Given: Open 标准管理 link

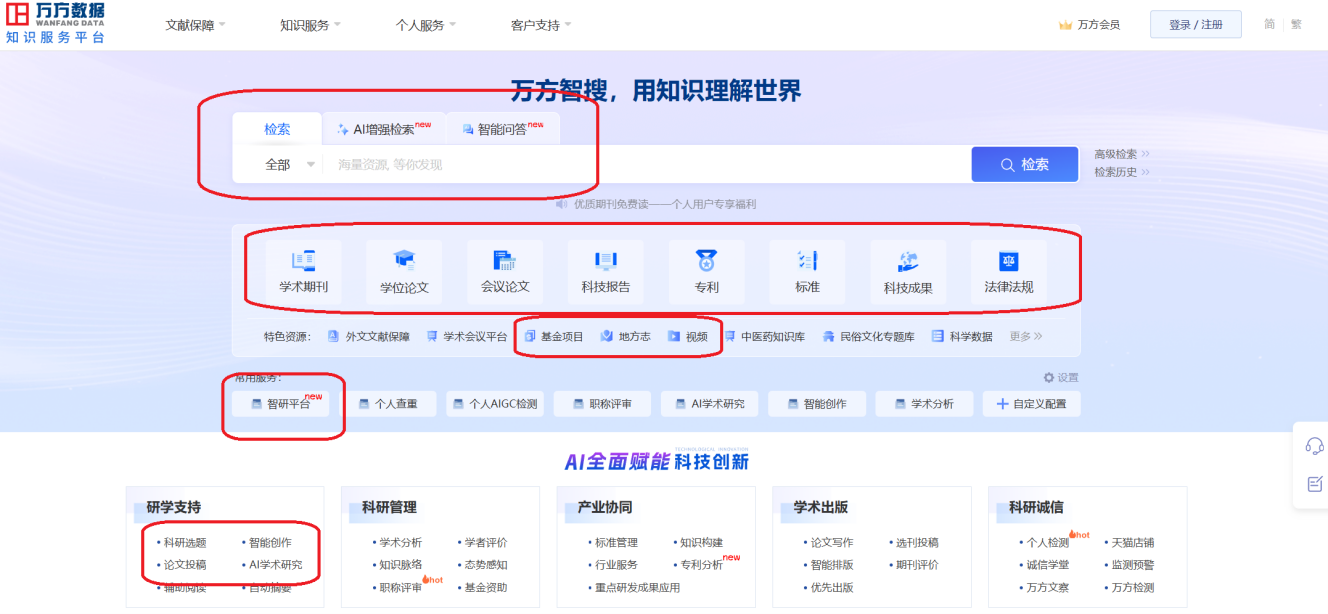Looking at the screenshot, I should click(x=616, y=543).
